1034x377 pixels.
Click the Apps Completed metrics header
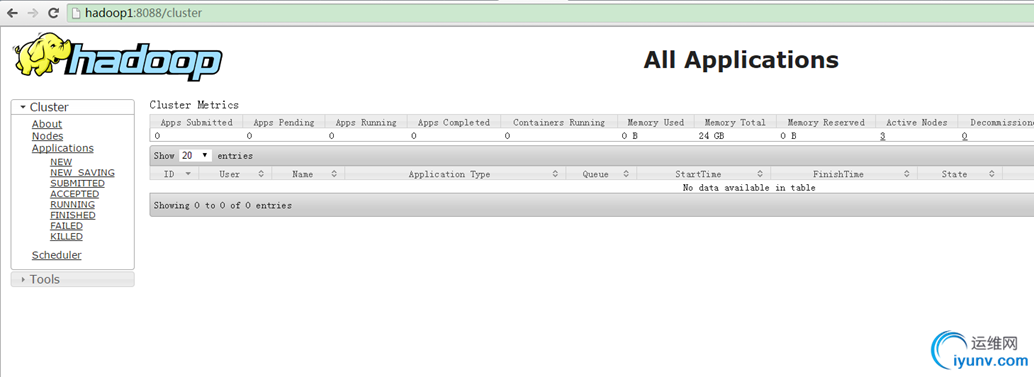tap(454, 122)
